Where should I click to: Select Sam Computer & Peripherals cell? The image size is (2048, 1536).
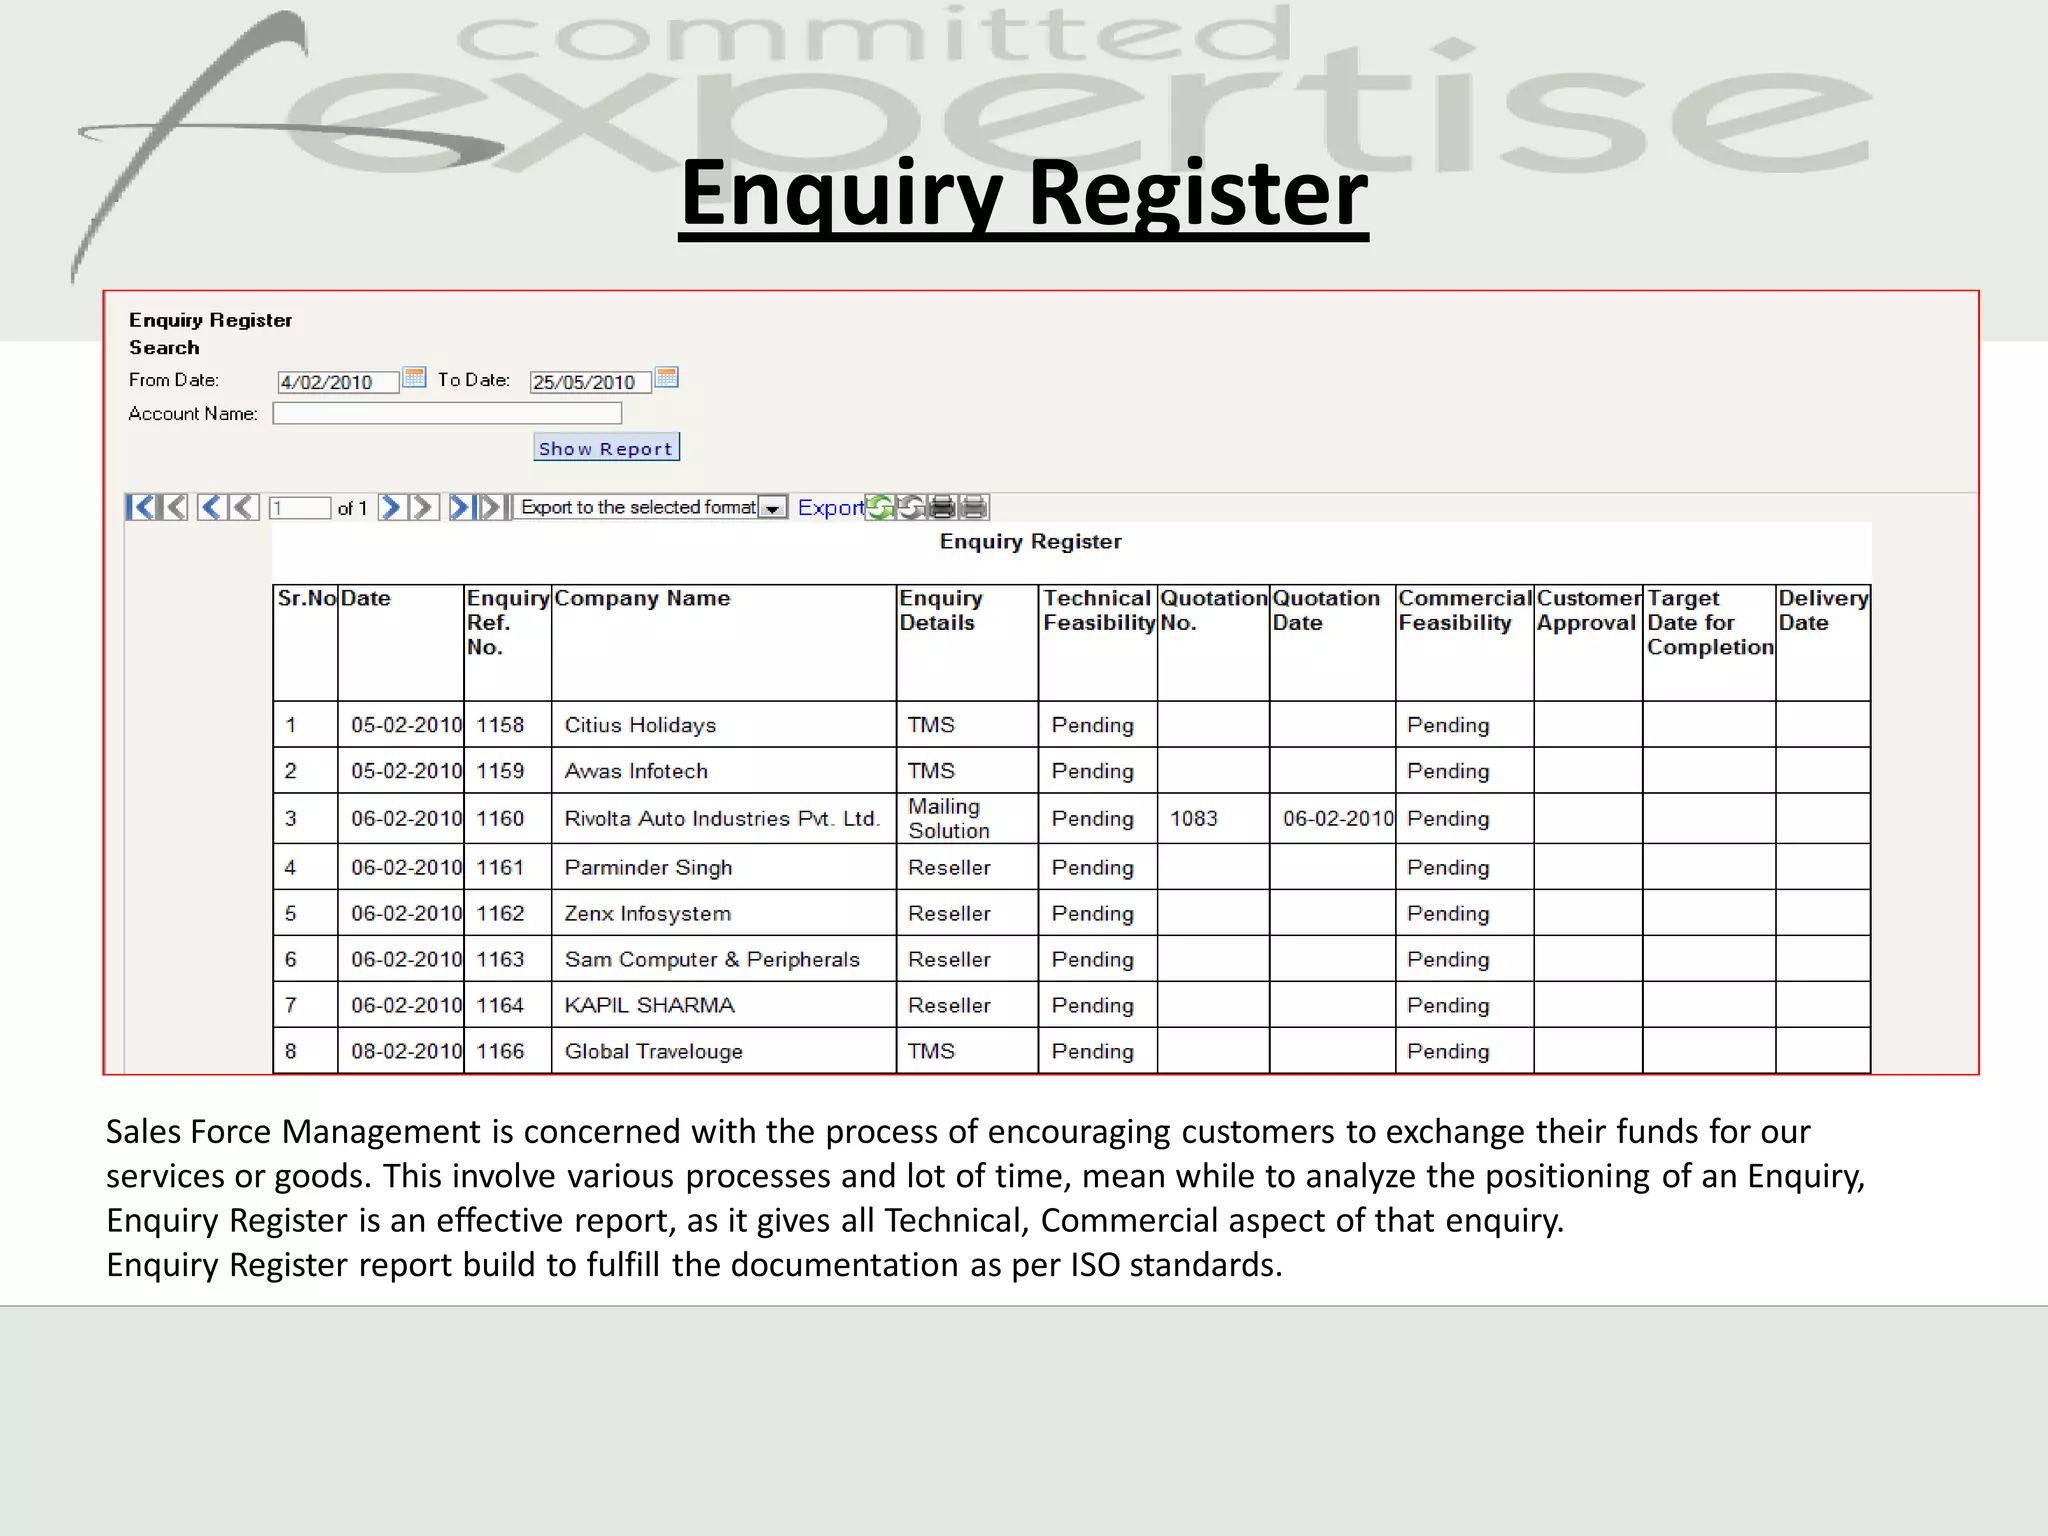coord(724,959)
